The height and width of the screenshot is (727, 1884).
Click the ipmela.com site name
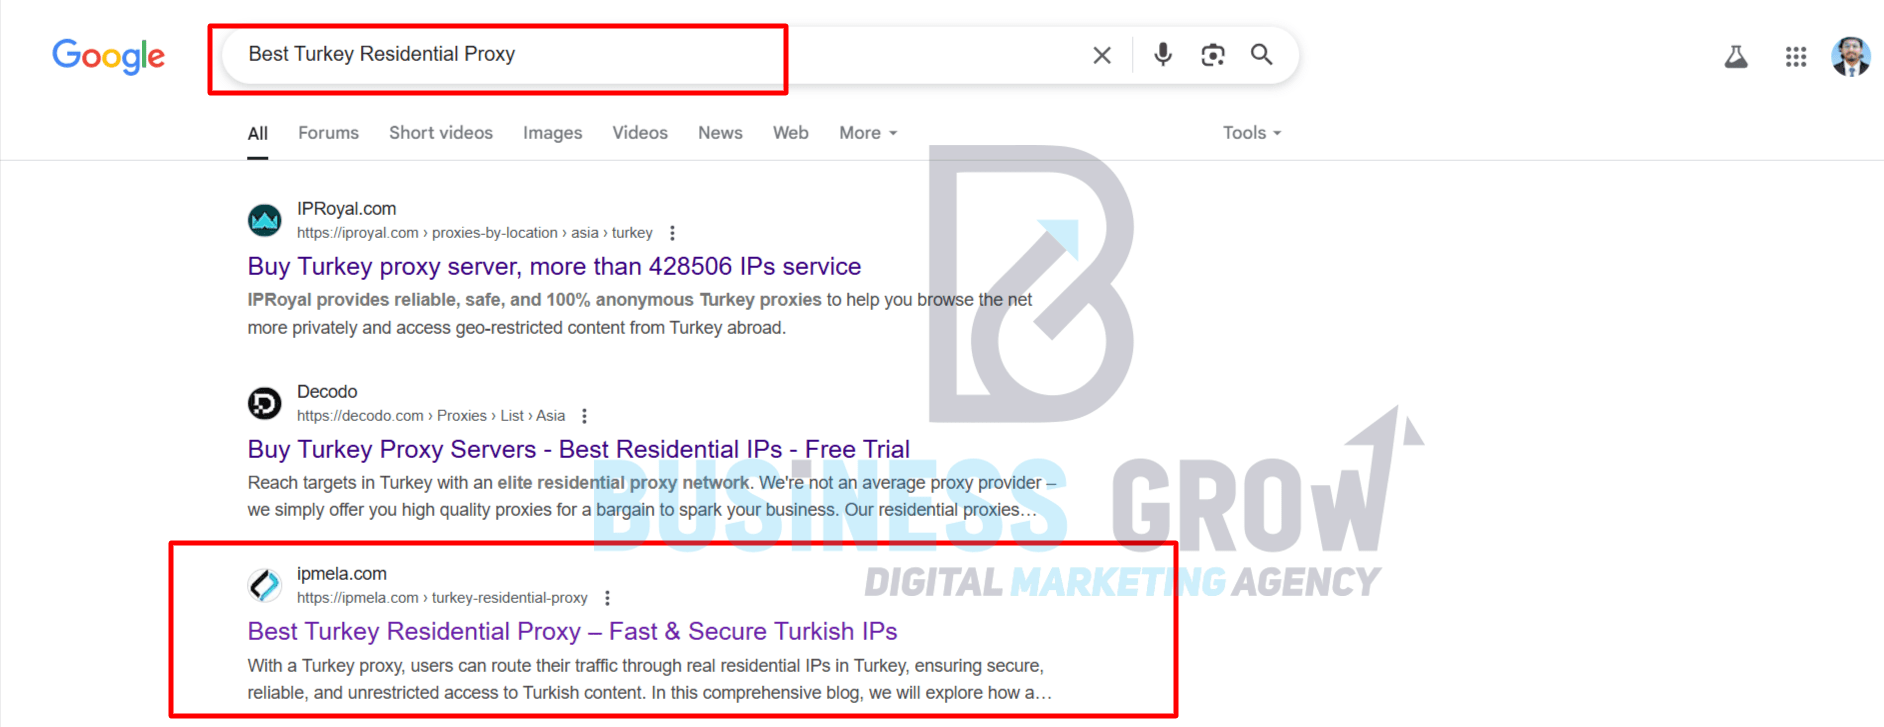[342, 574]
